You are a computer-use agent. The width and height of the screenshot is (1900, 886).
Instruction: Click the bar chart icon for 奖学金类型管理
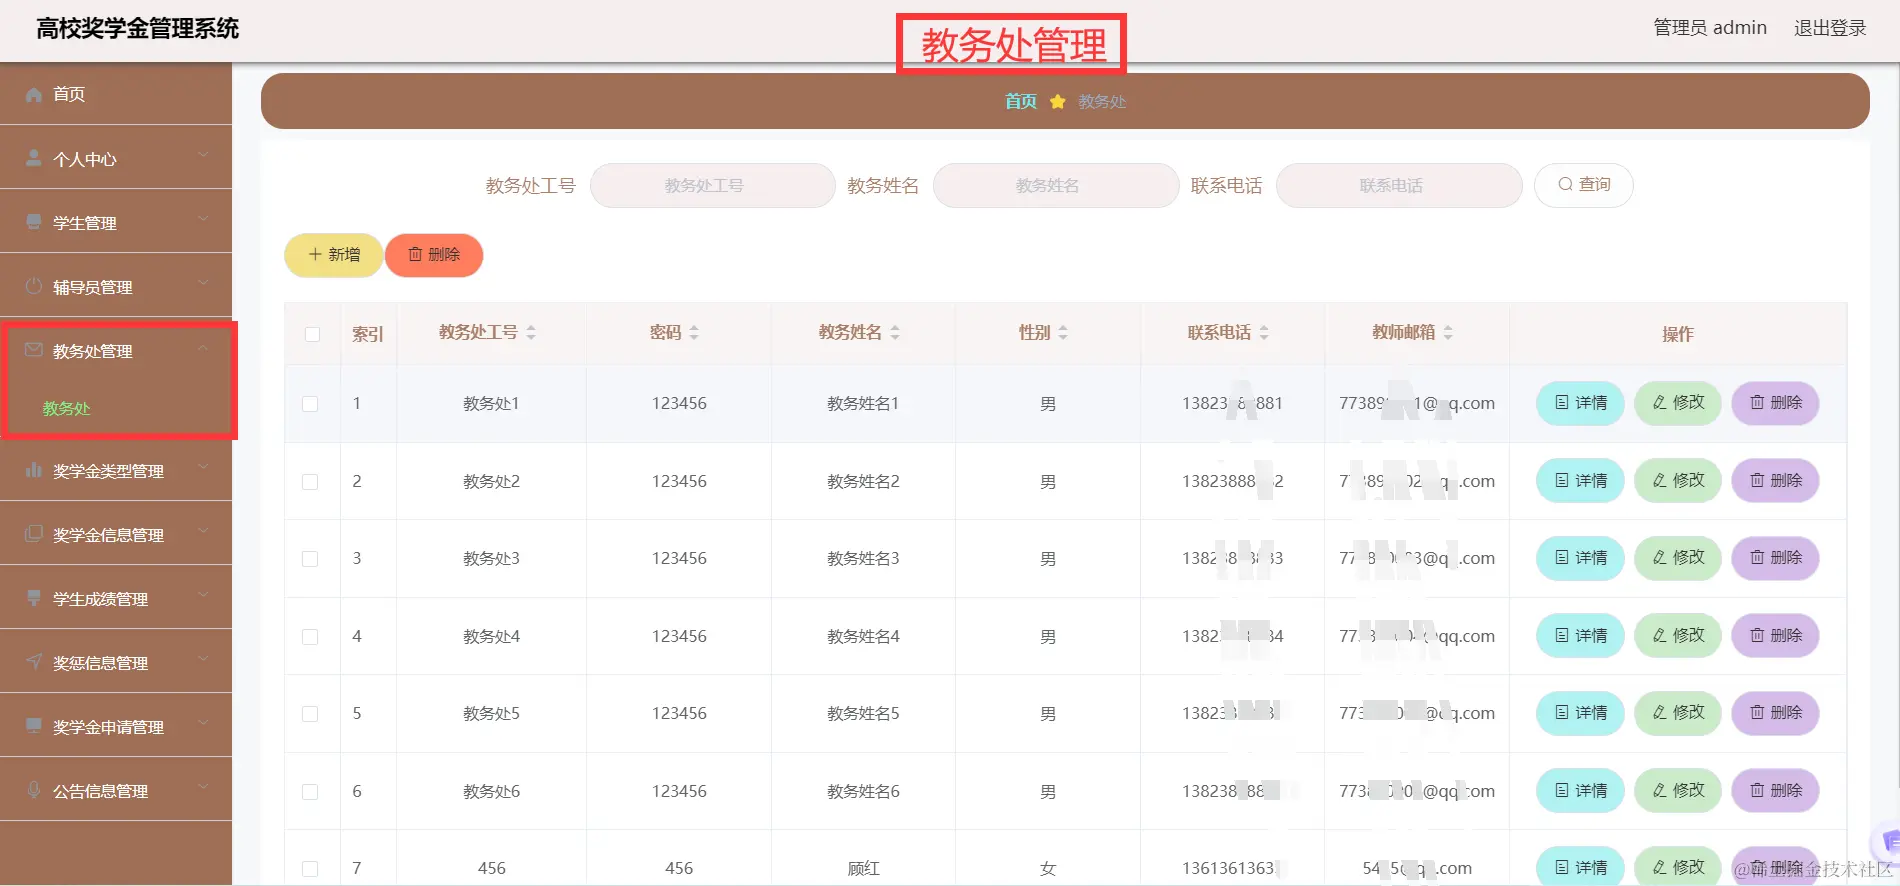click(34, 470)
